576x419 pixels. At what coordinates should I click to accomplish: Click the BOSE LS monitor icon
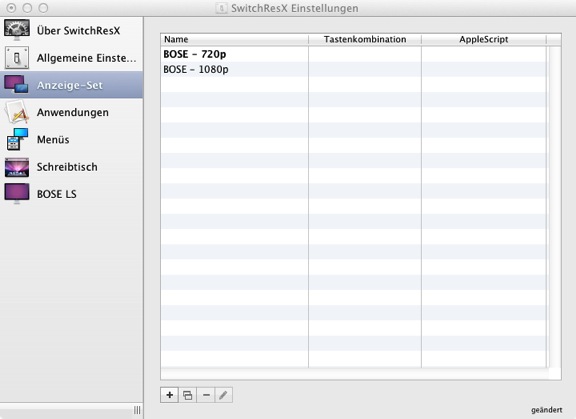tap(17, 194)
